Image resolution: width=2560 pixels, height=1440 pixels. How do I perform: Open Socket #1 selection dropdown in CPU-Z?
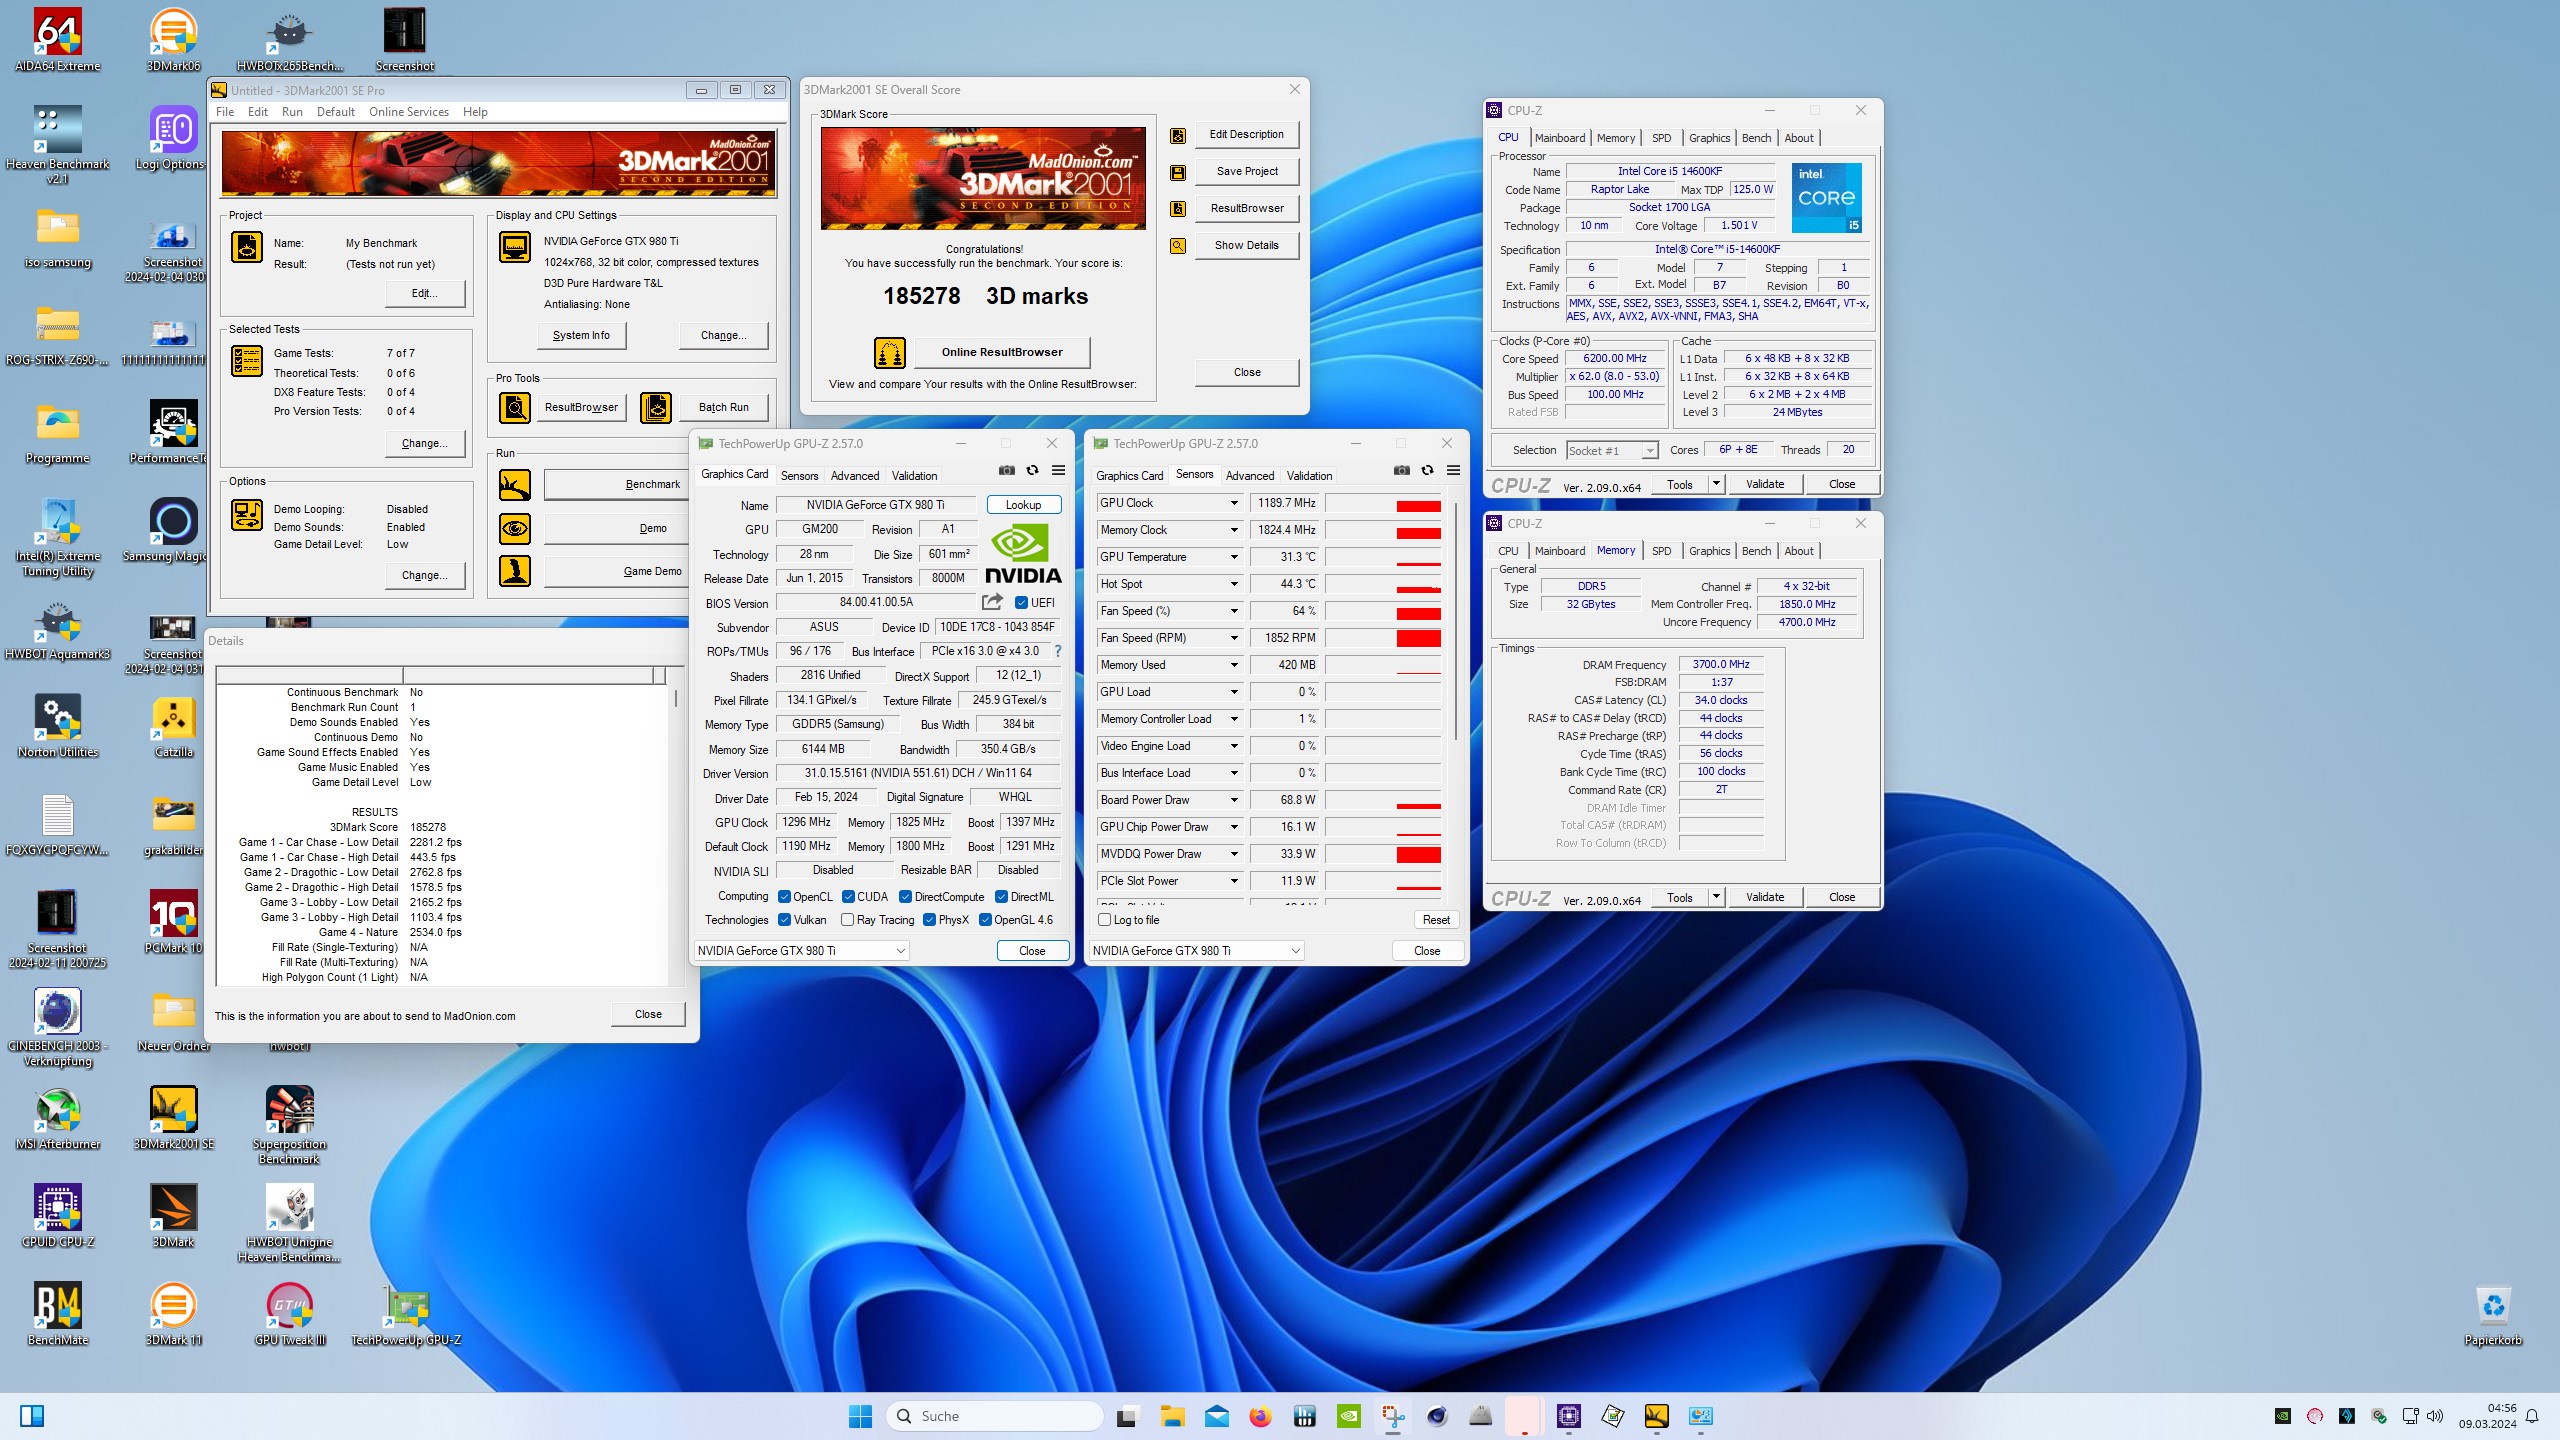pyautogui.click(x=1612, y=451)
